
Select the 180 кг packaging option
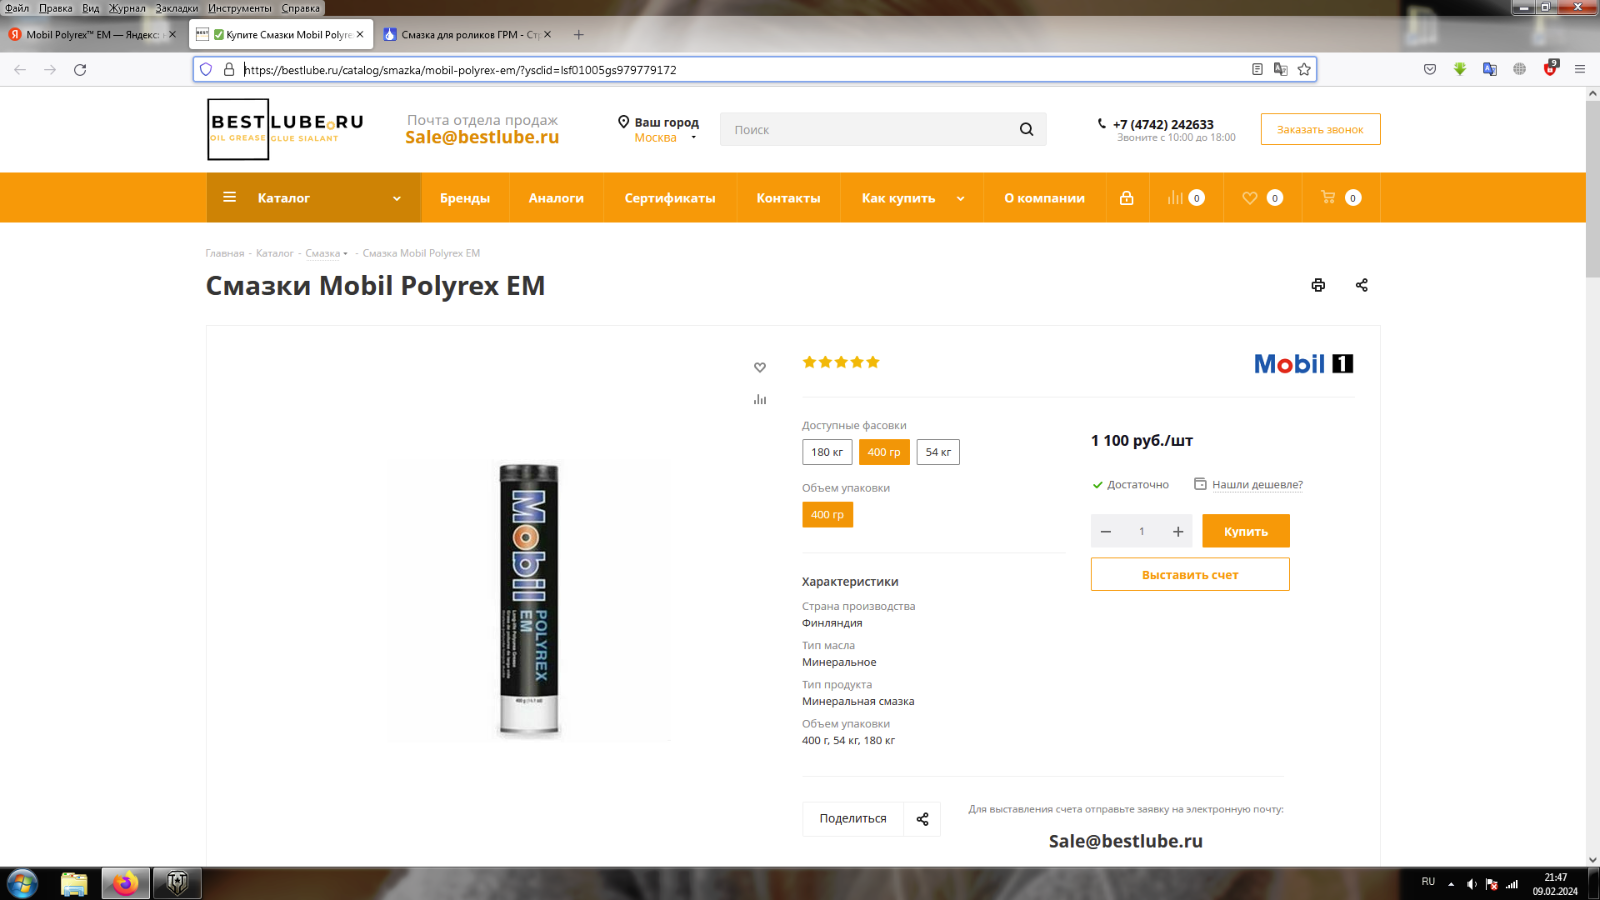coord(827,452)
